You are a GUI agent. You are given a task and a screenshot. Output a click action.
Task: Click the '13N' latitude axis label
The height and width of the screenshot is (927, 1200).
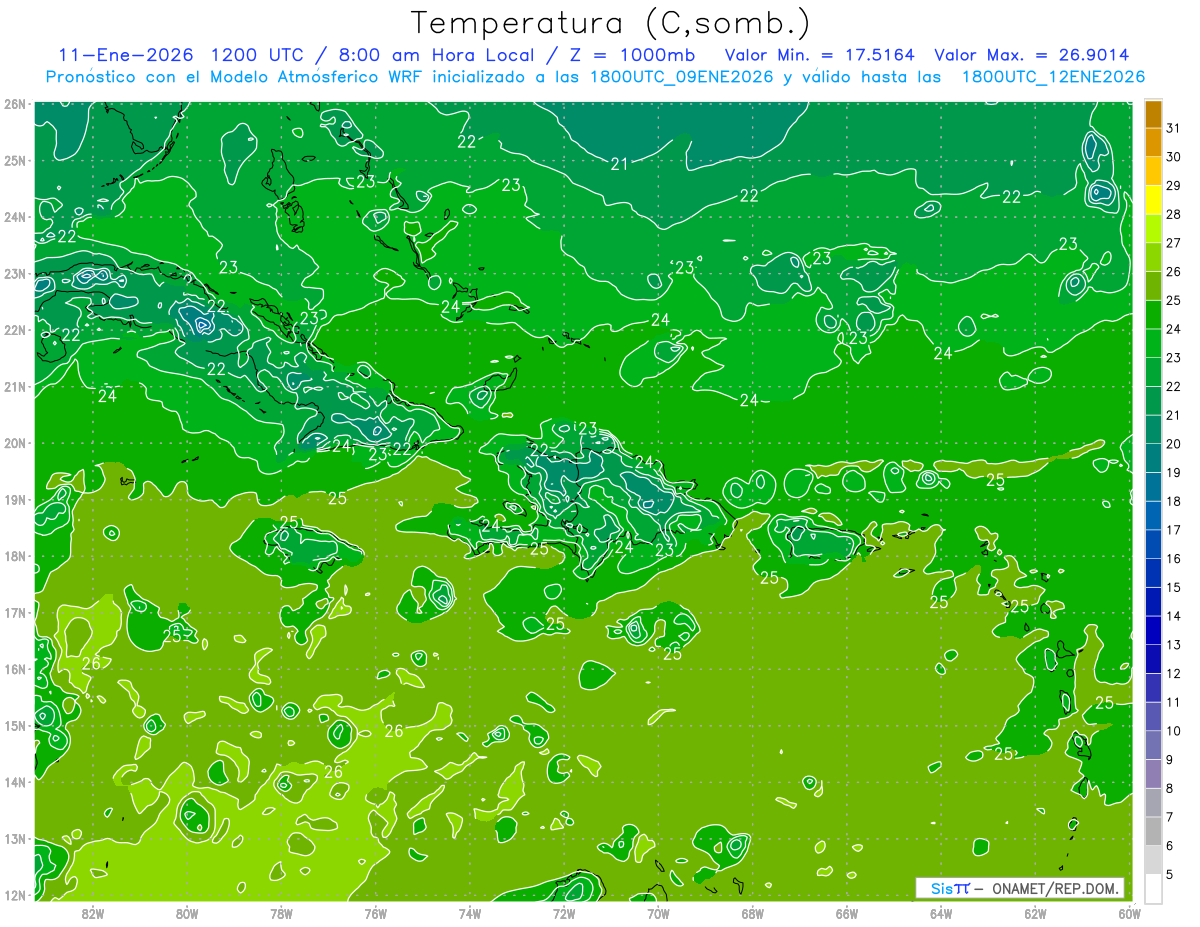coord(14,838)
